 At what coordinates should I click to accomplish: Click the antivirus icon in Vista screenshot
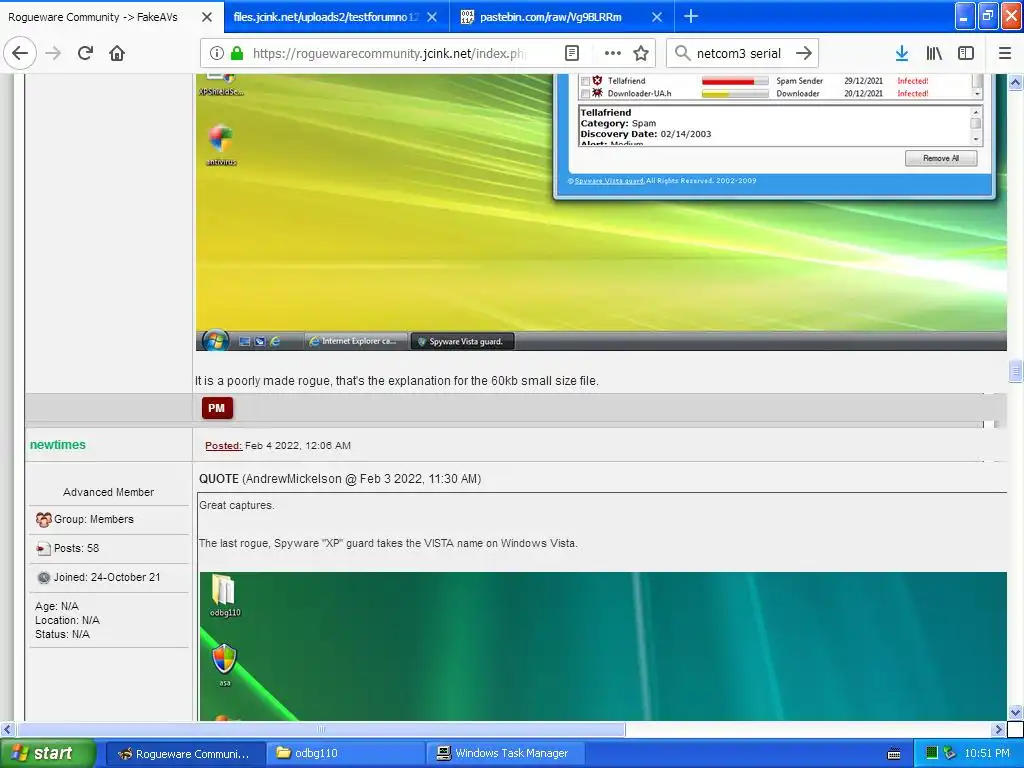tap(221, 144)
